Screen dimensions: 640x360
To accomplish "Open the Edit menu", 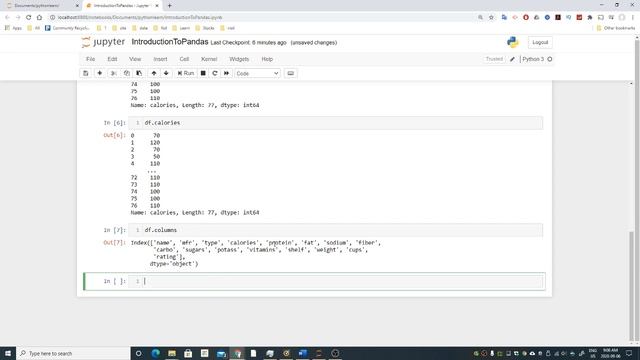I will tap(112, 59).
